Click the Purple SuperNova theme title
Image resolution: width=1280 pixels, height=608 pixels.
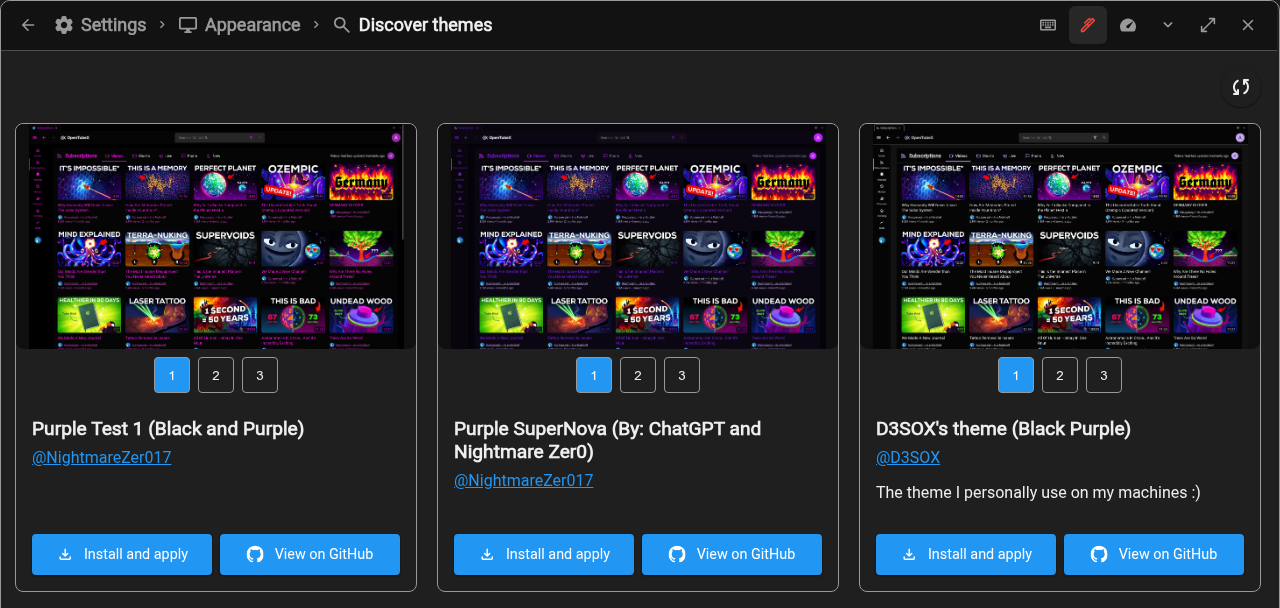tap(608, 440)
